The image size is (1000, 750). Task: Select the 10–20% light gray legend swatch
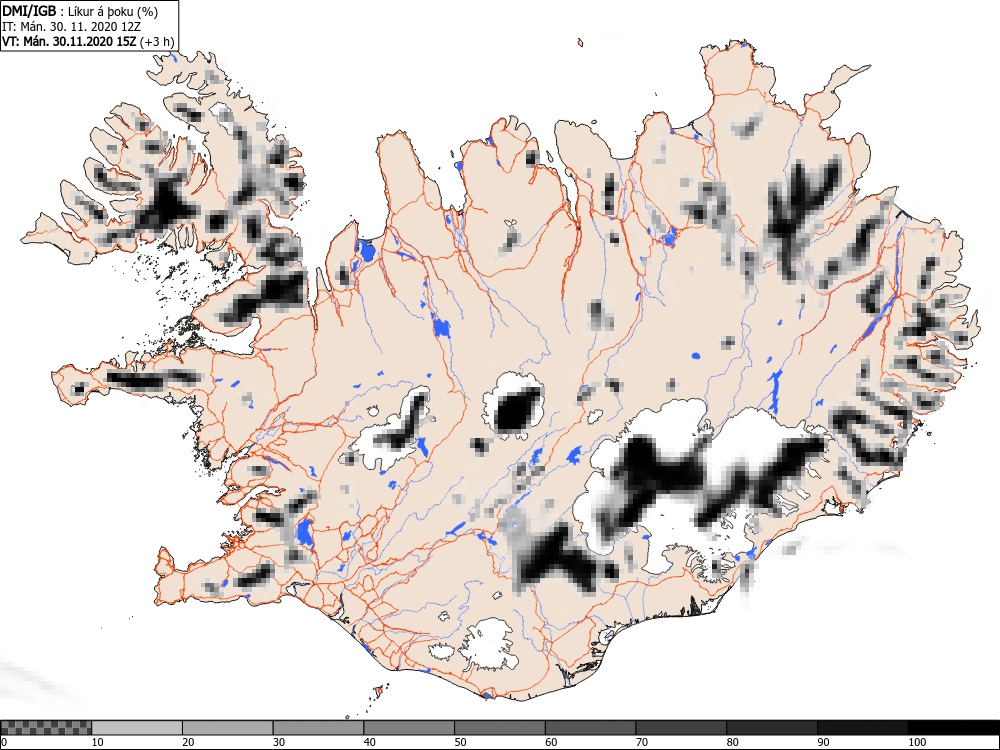tap(137, 728)
